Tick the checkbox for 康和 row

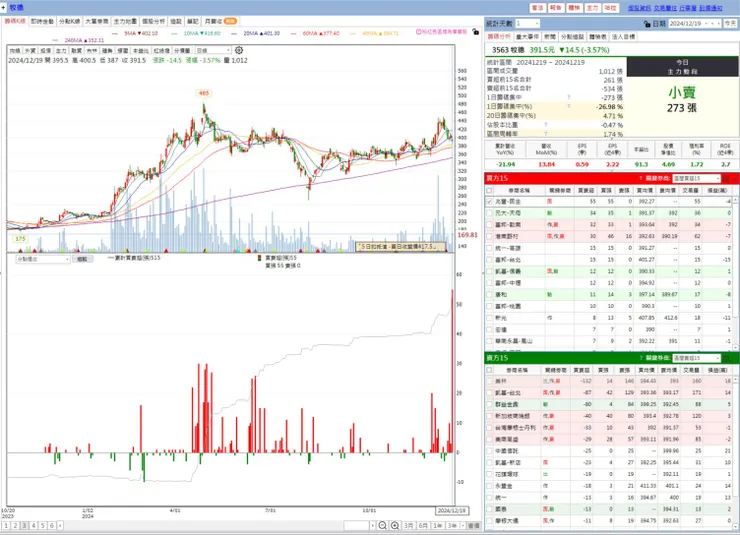point(489,294)
